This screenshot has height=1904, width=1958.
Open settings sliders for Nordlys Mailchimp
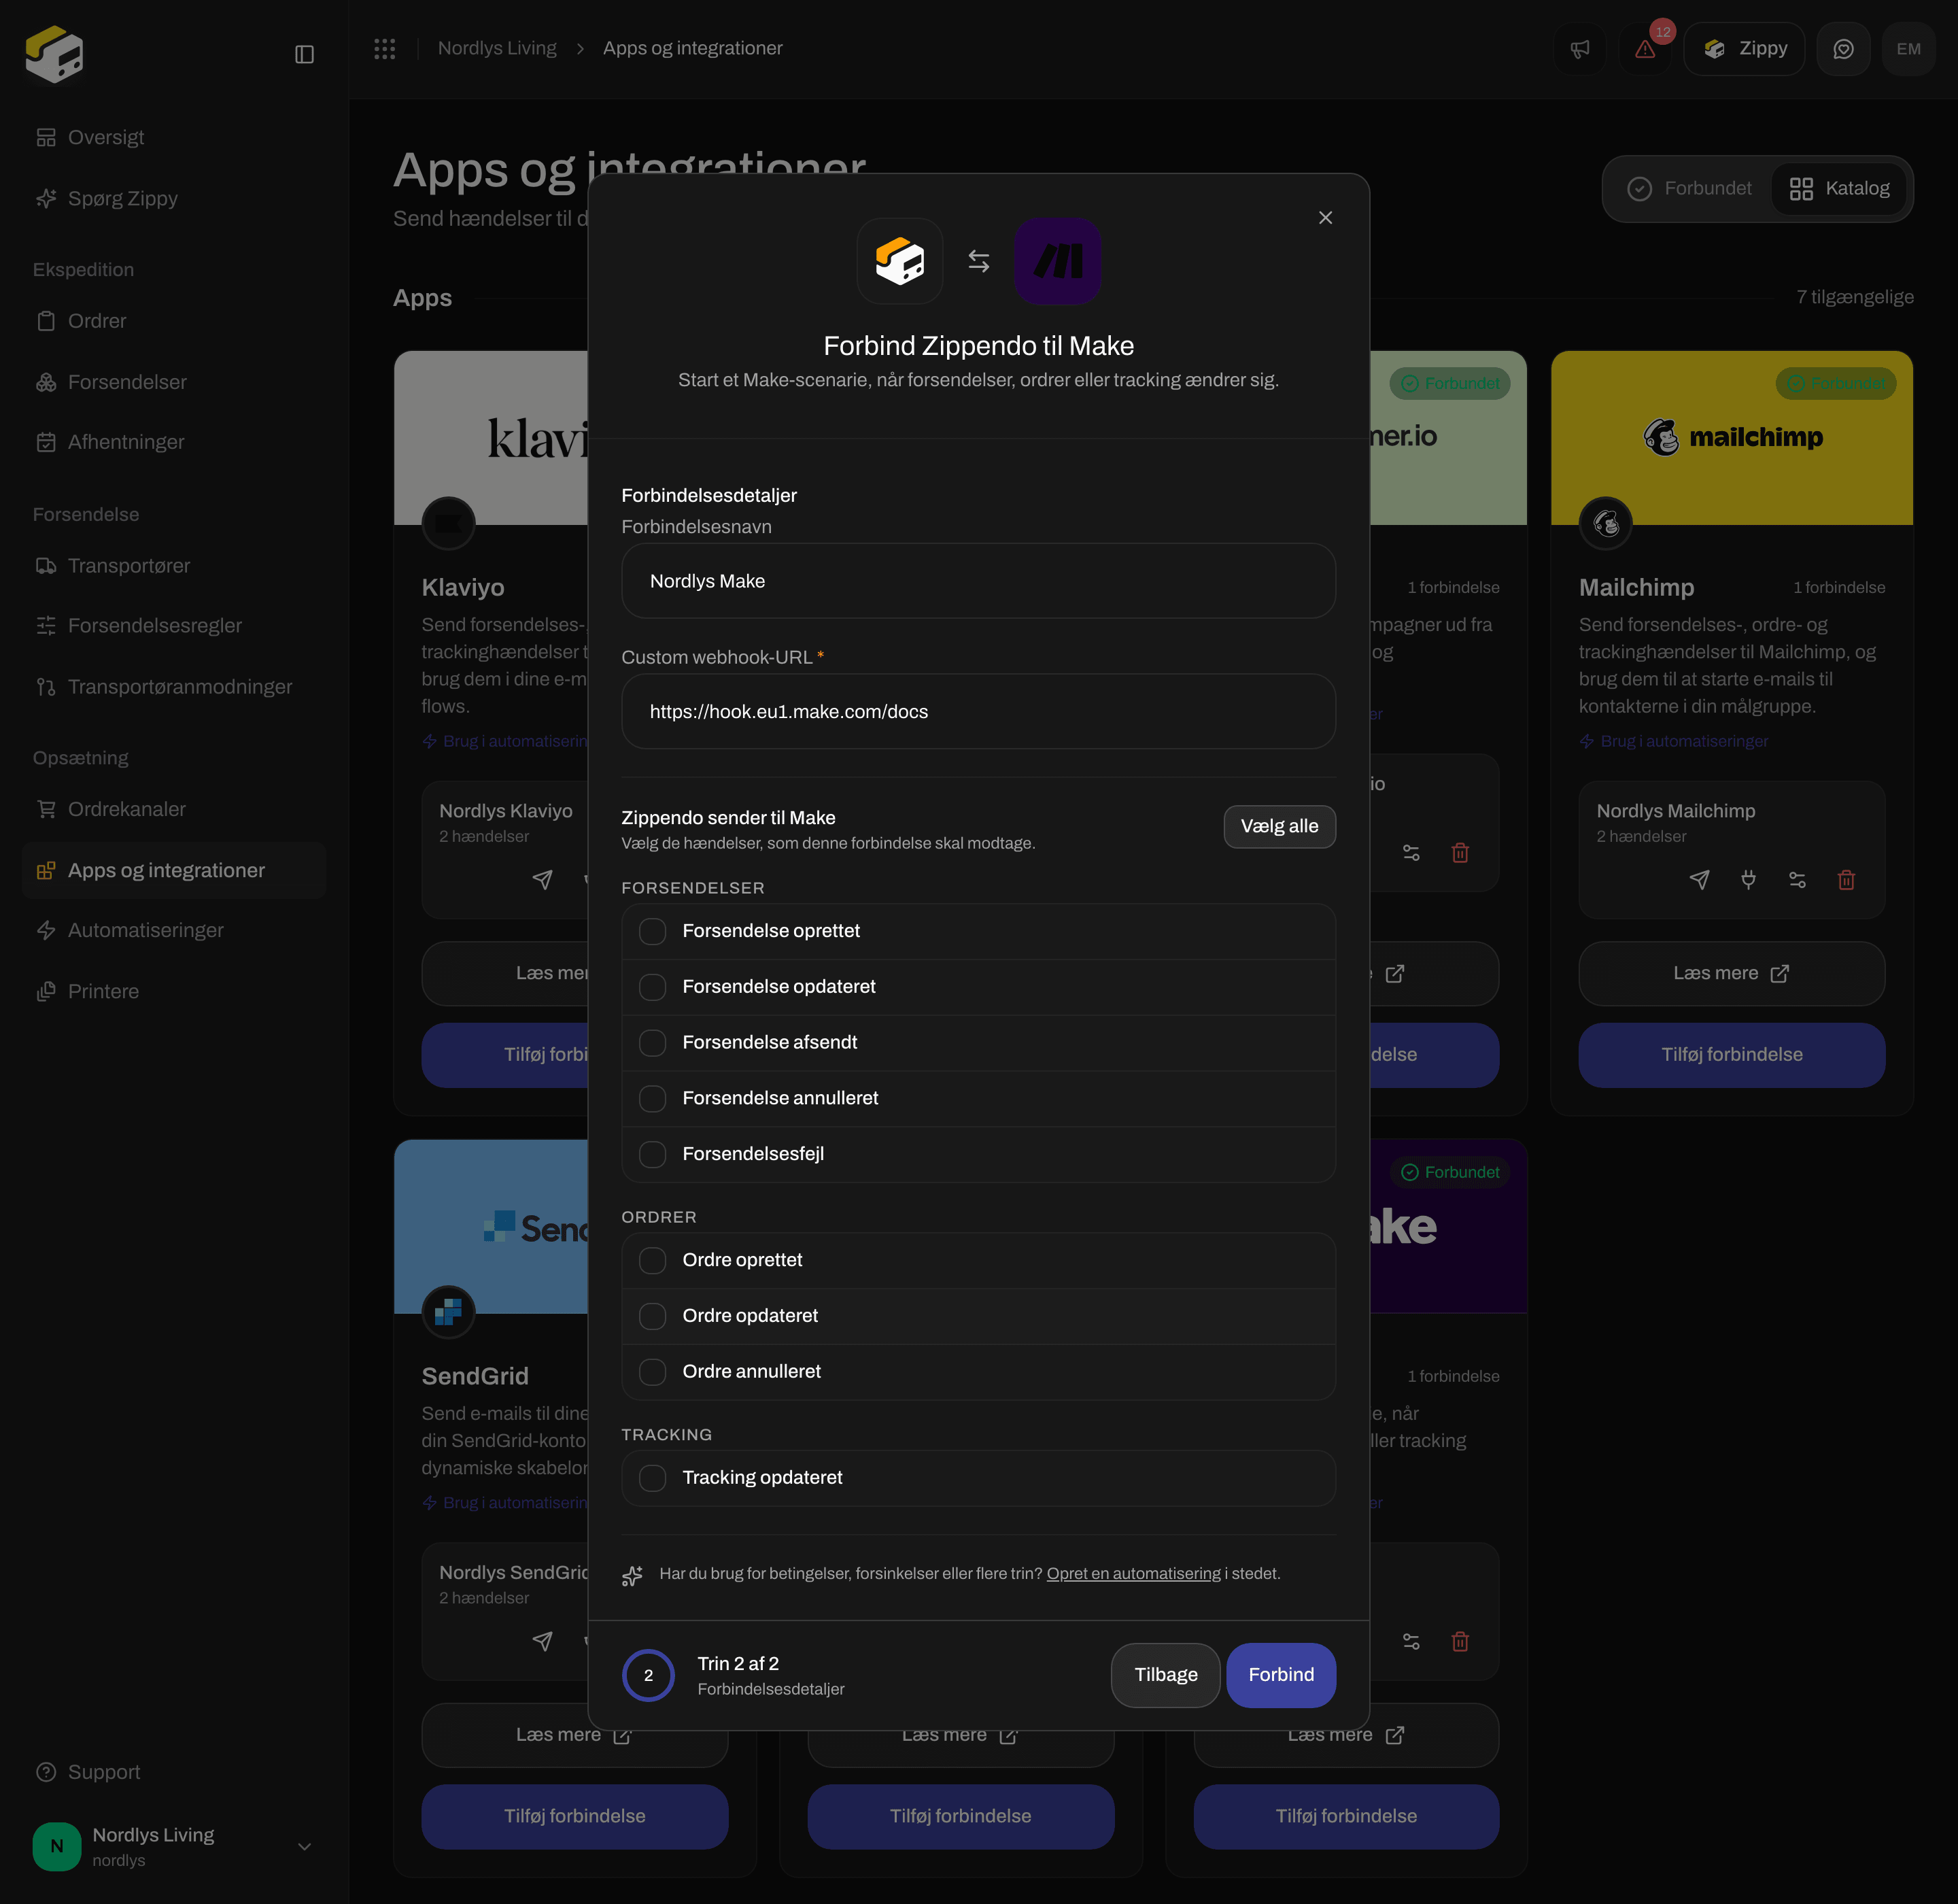point(1797,879)
